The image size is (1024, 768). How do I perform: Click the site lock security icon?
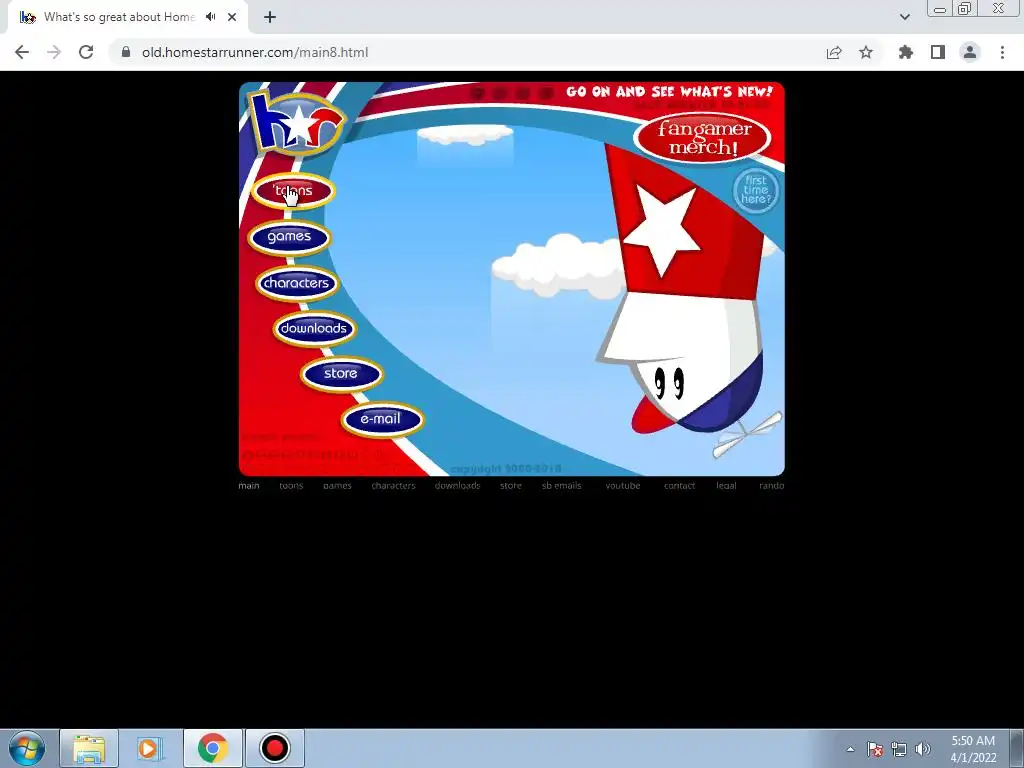tap(126, 52)
